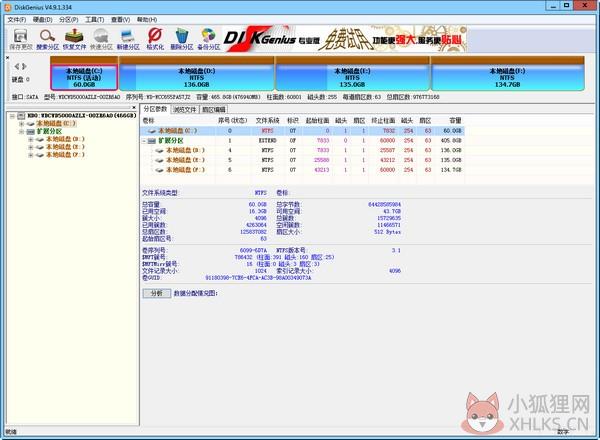The width and height of the screenshot is (600, 440).
Task: Click the EXTEND file system cell
Action: pos(267,141)
